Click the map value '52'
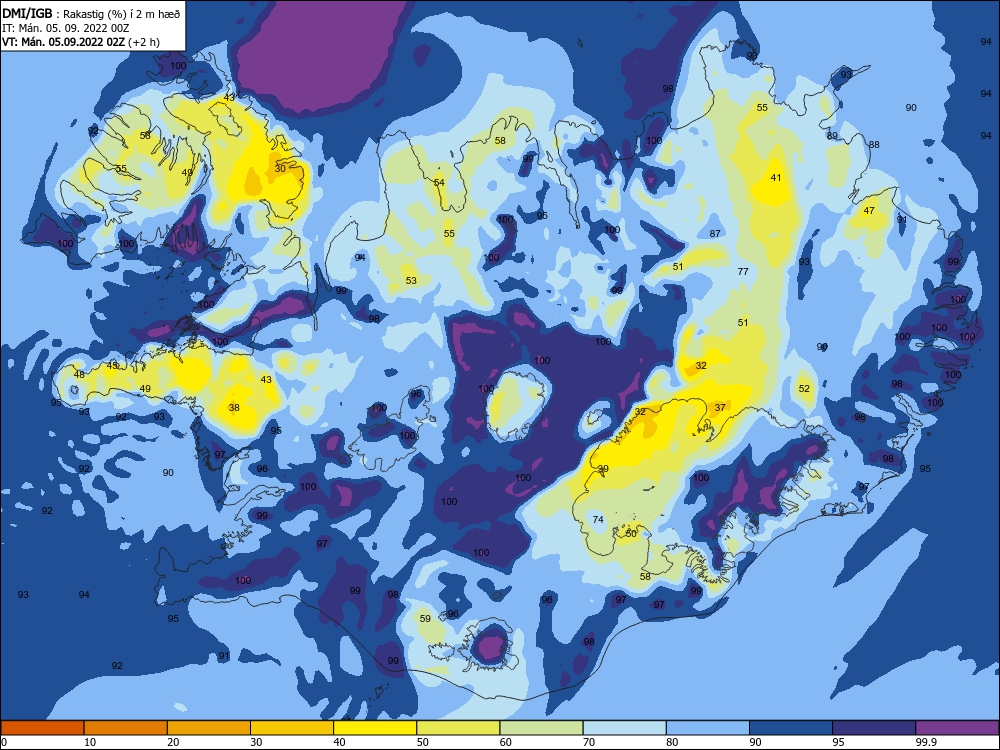 click(804, 388)
